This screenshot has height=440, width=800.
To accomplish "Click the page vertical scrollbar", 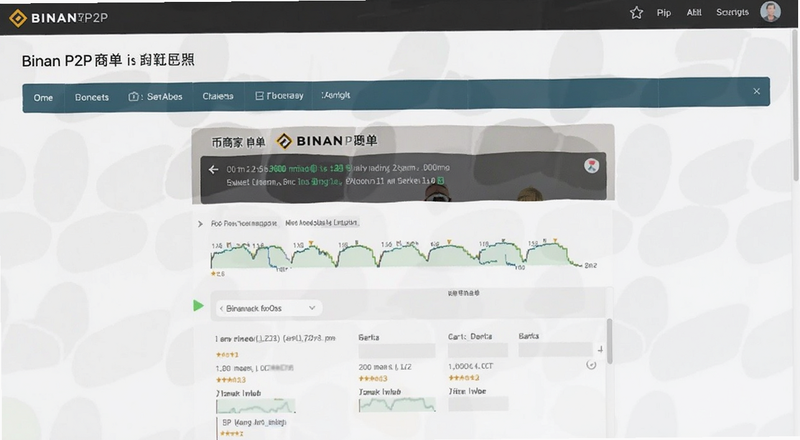I will click(796, 105).
